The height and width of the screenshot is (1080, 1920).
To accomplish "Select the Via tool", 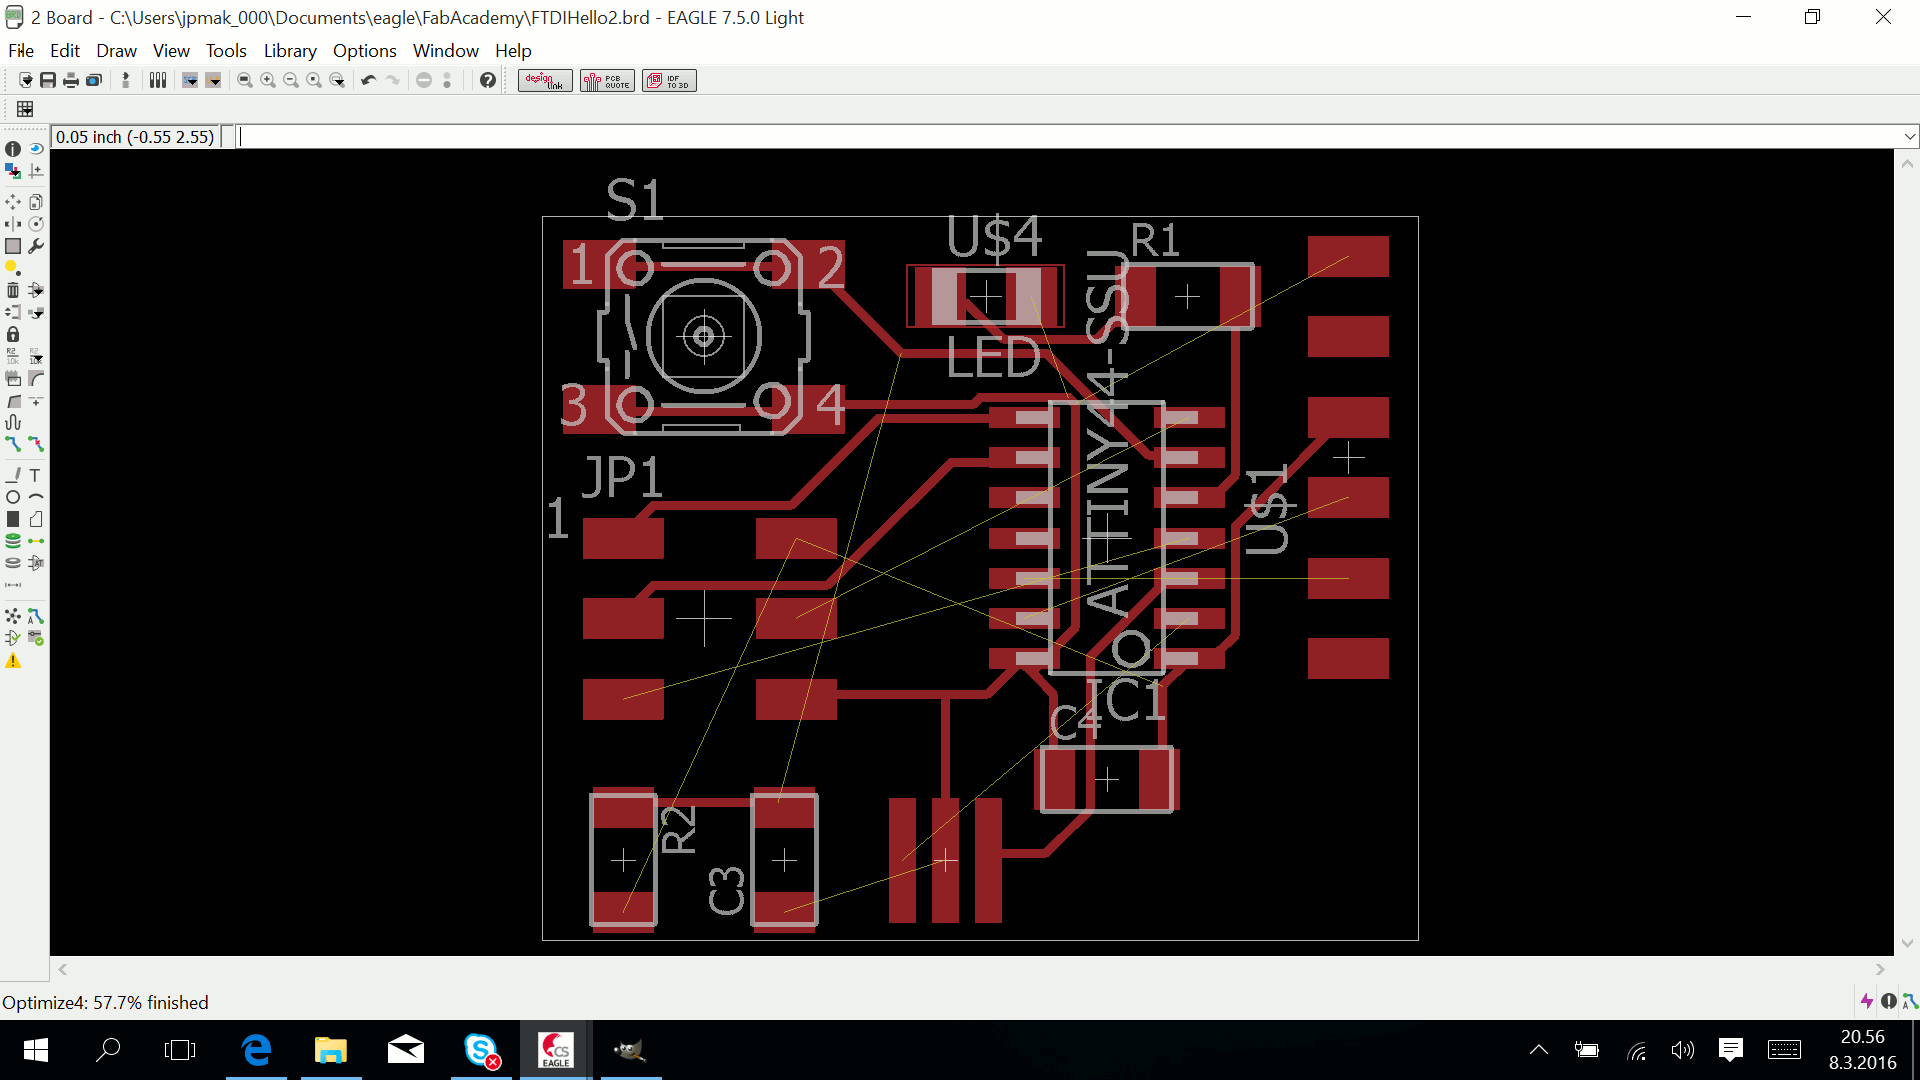I will coord(13,541).
